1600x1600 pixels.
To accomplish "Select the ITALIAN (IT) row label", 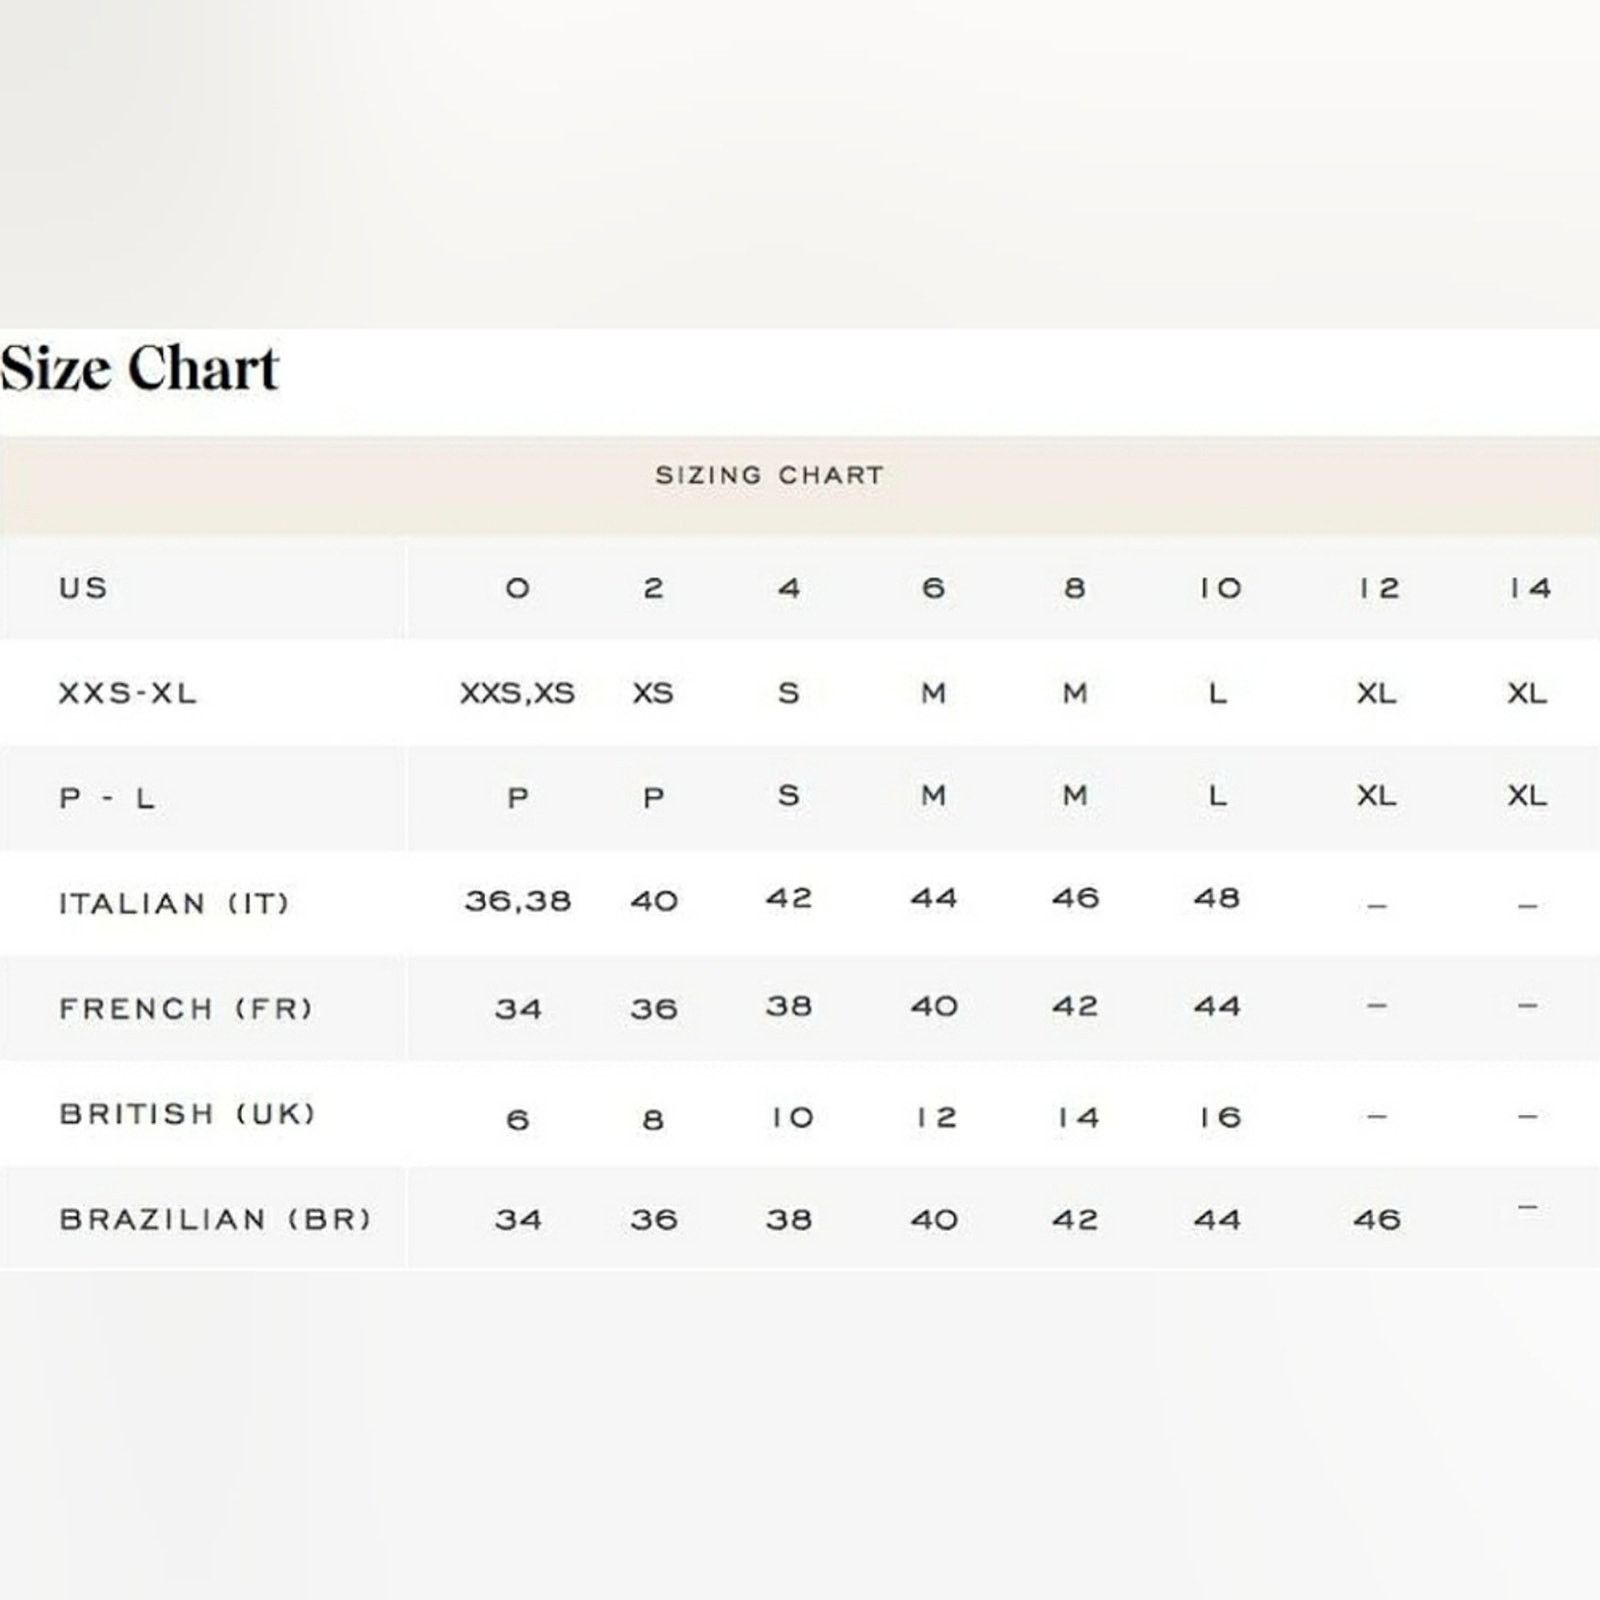I will 174,903.
